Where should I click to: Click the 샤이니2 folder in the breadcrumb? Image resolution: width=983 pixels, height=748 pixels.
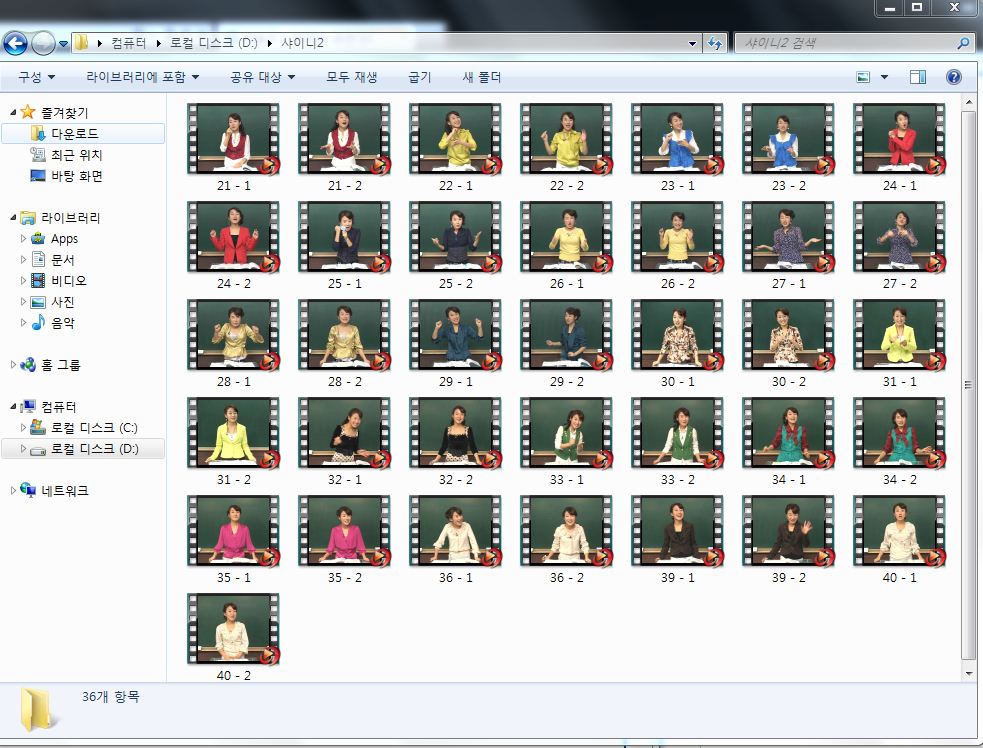(302, 43)
